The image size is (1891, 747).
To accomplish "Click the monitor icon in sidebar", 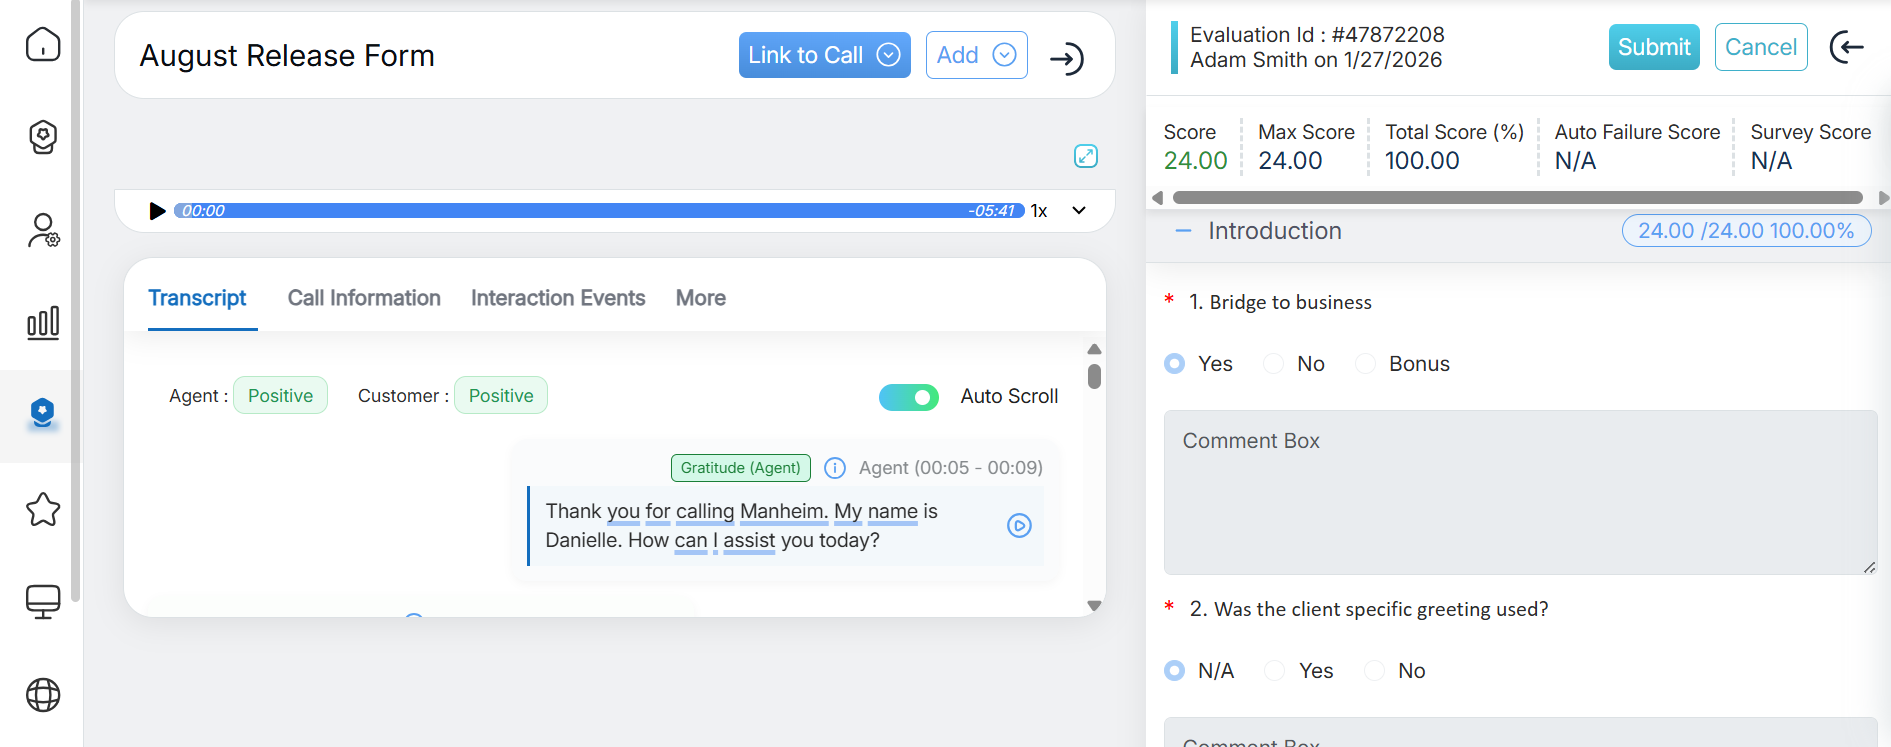I will coord(43,602).
